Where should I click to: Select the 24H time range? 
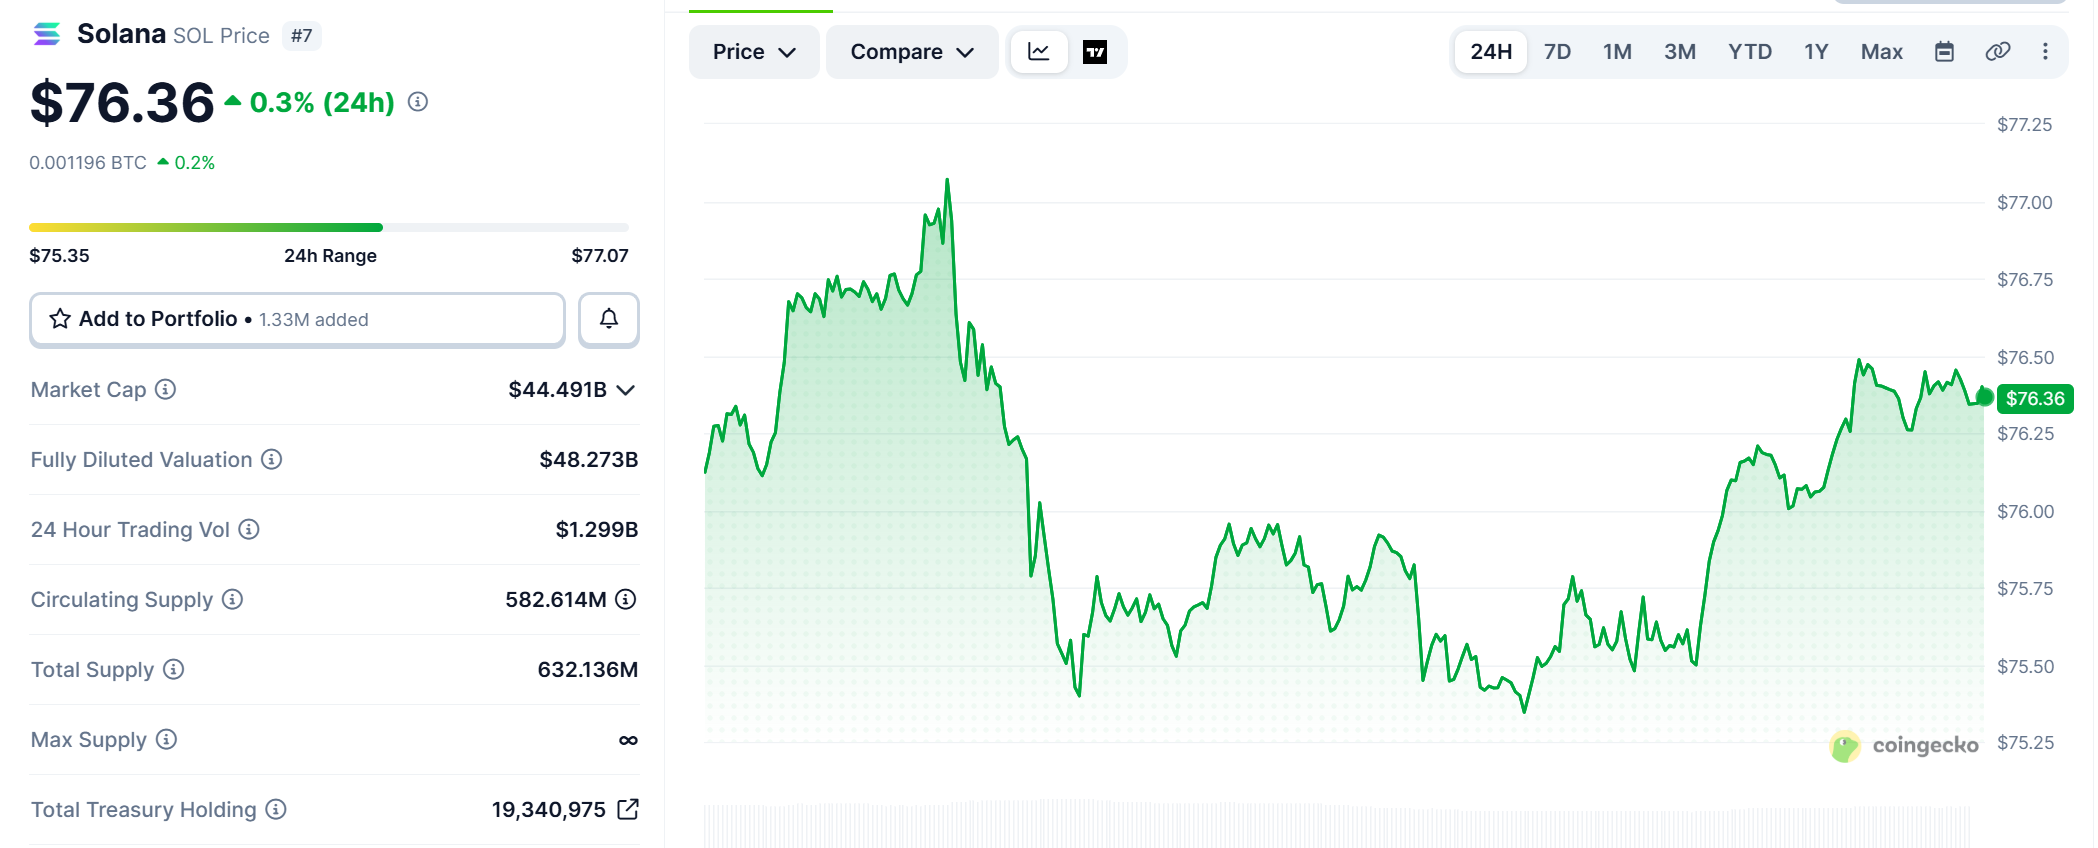1491,52
